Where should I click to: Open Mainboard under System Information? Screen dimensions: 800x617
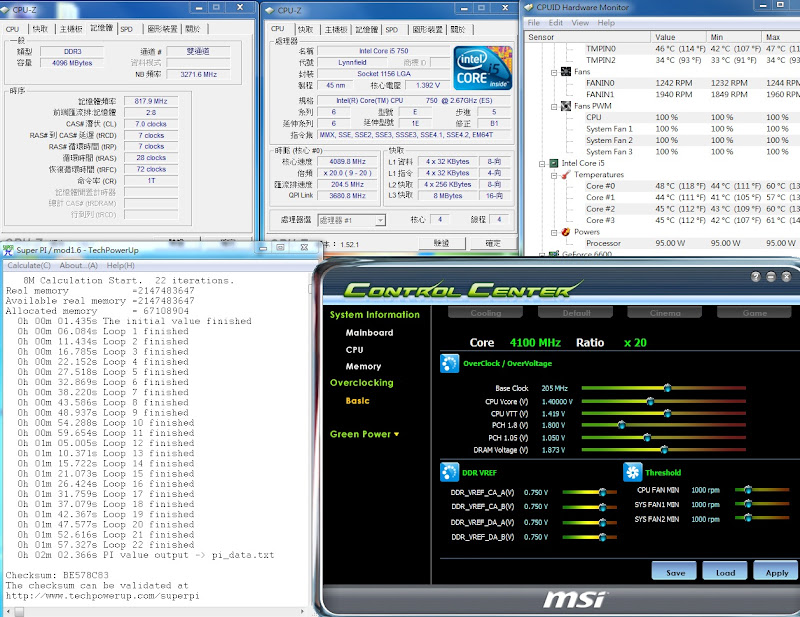[369, 333]
